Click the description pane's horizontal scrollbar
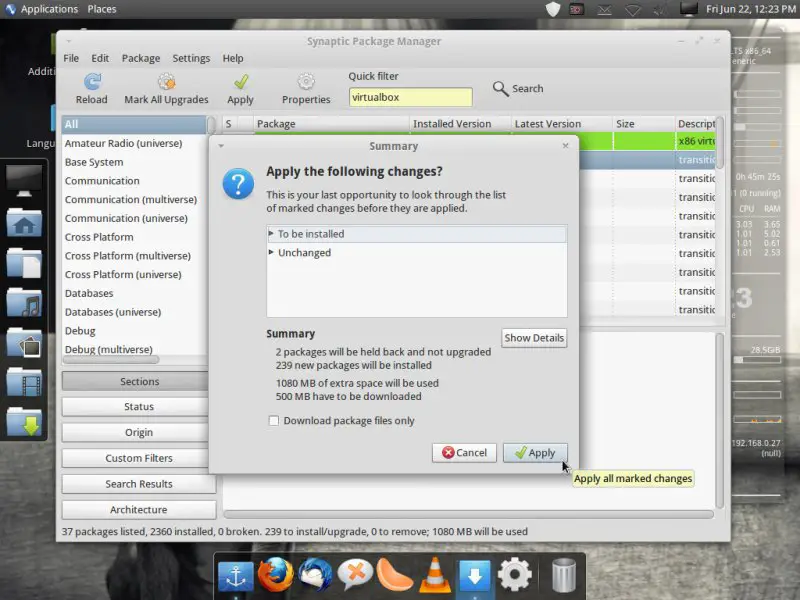The width and height of the screenshot is (800, 600). click(468, 514)
